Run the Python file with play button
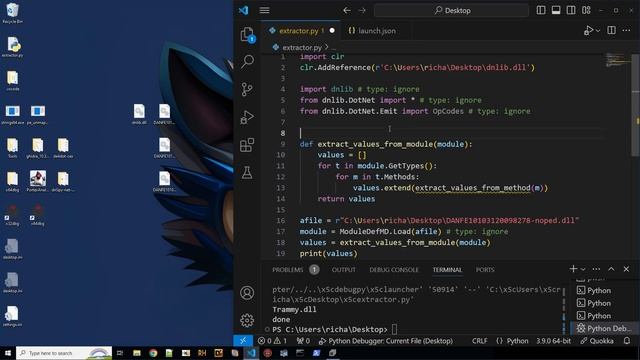The image size is (640, 360). pyautogui.click(x=588, y=31)
